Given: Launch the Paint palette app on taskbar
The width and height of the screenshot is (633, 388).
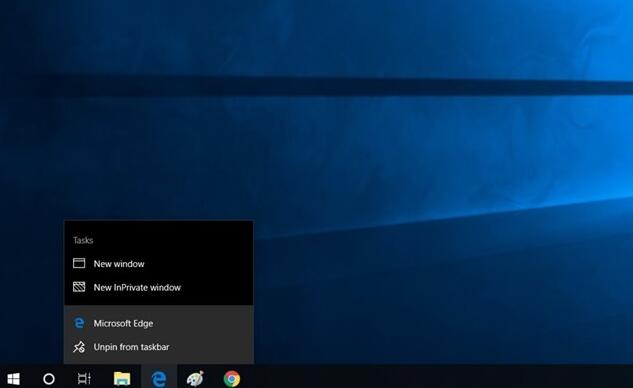Looking at the screenshot, I should pos(195,379).
